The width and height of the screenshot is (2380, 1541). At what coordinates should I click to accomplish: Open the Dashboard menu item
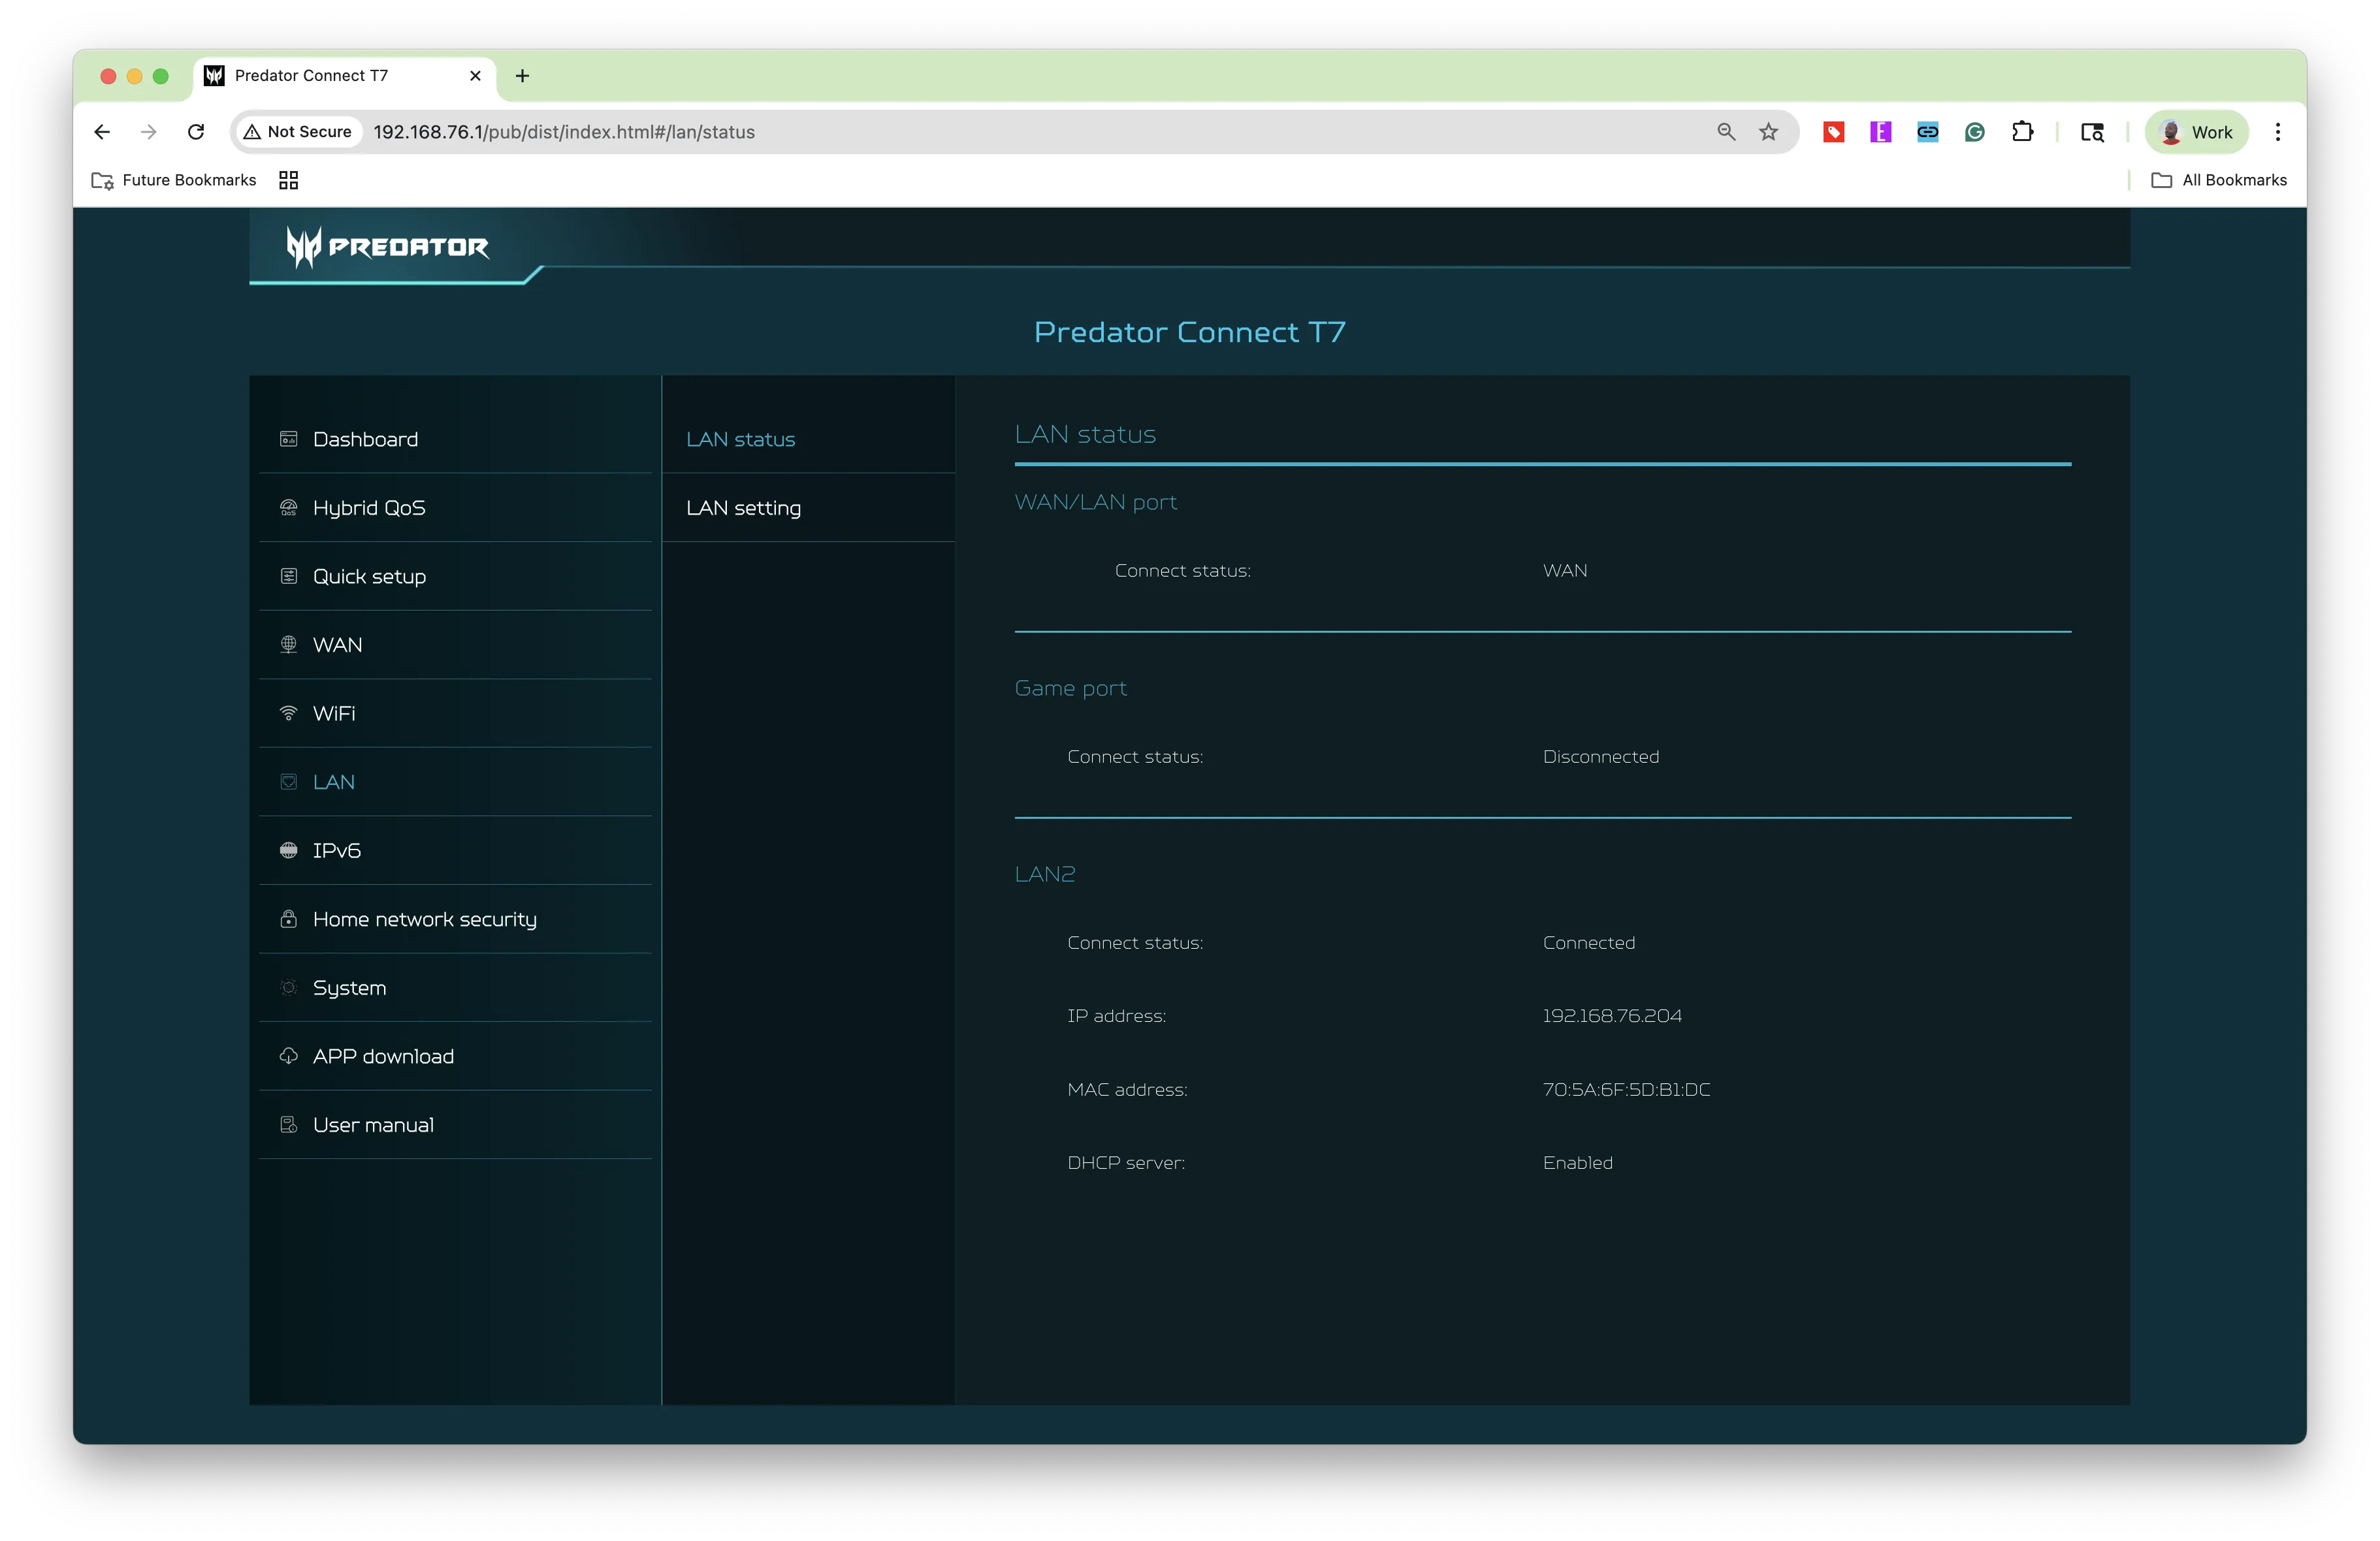[455, 439]
